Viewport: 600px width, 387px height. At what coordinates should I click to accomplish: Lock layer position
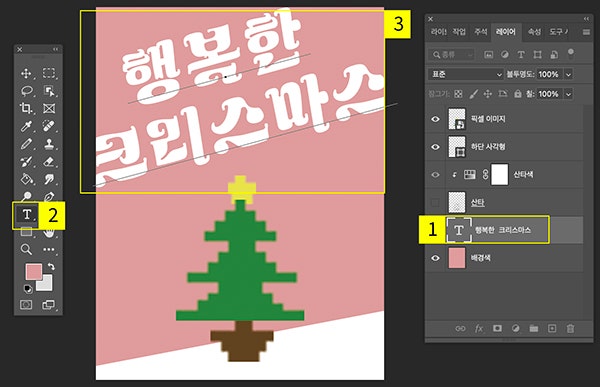point(488,94)
